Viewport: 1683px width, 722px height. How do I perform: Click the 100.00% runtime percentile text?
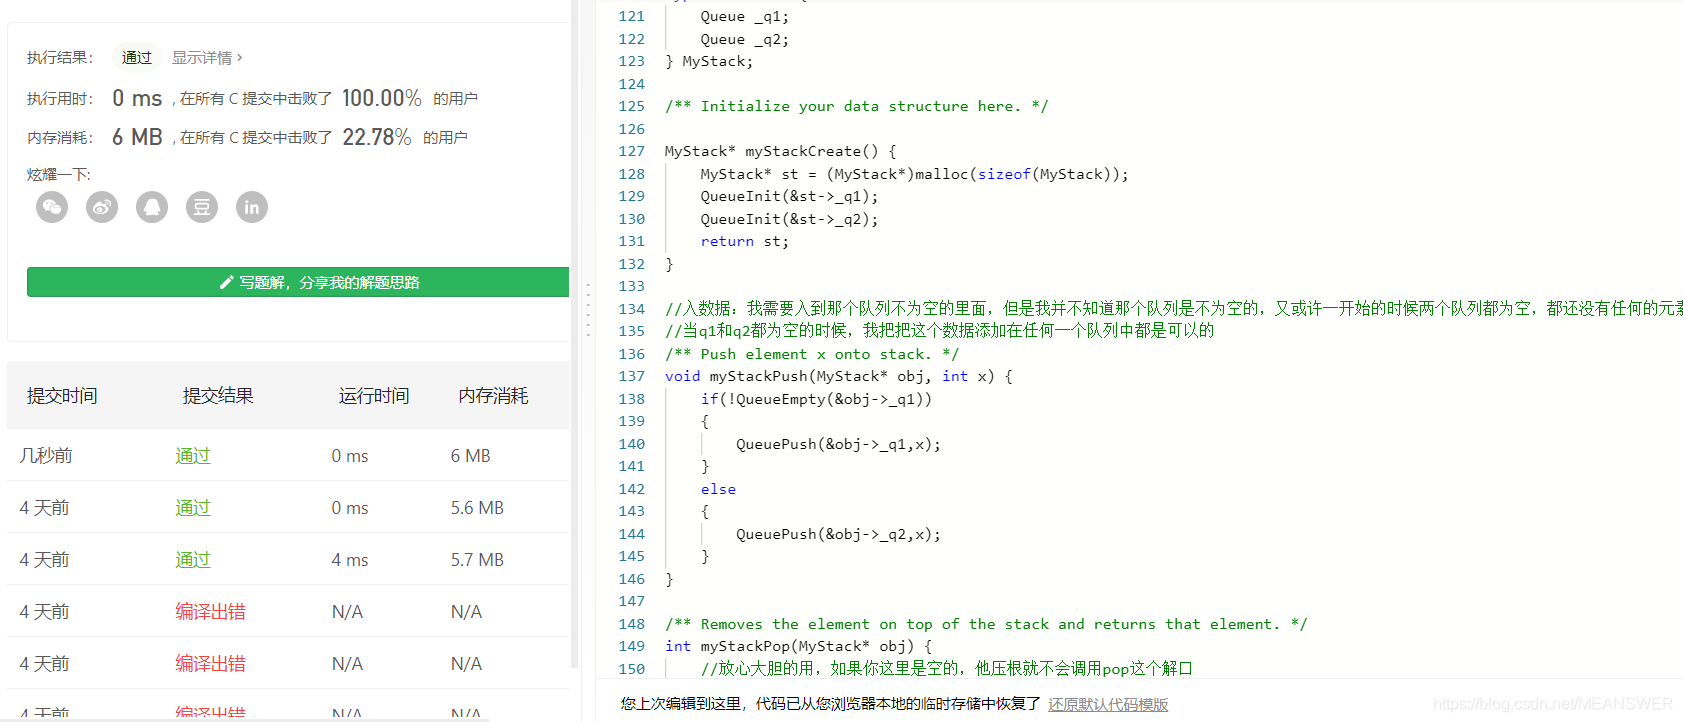click(381, 98)
